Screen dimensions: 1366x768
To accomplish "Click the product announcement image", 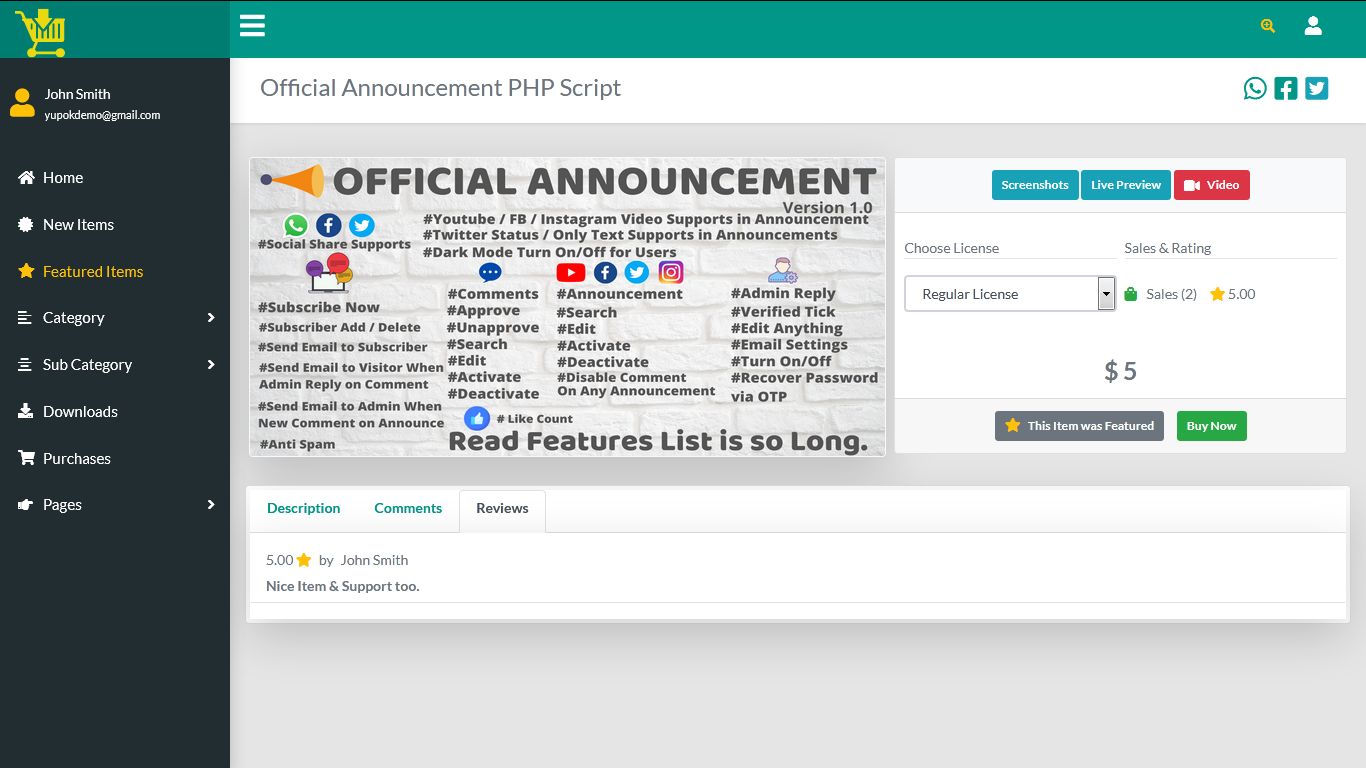I will pos(567,306).
